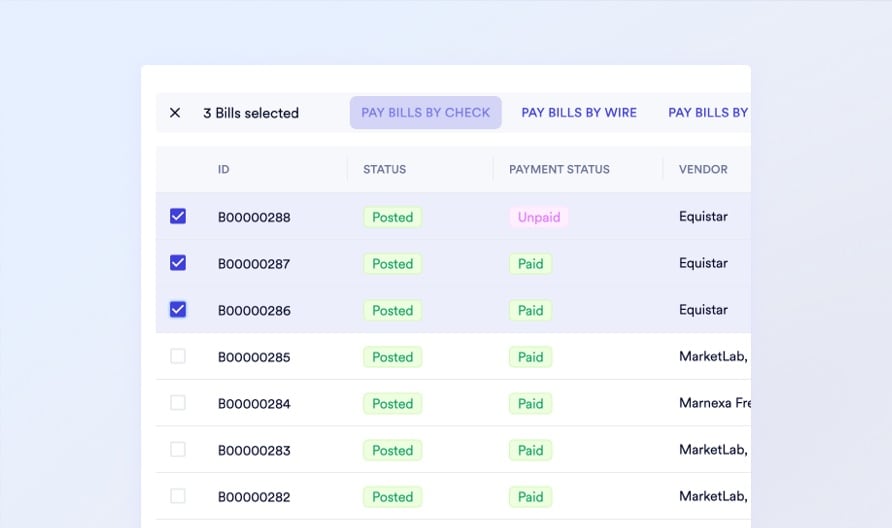The image size is (892, 528).
Task: Click the '3 Bills selected' label
Action: [x=251, y=113]
